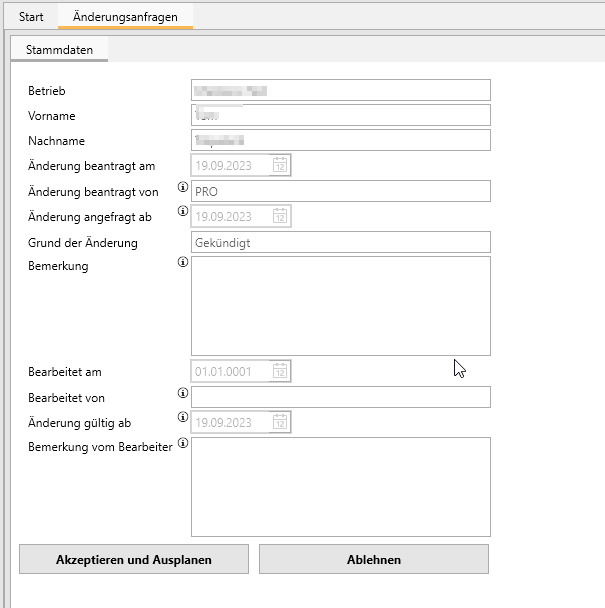Click the Grund der Änderung field
605x608 pixels.
[341, 242]
